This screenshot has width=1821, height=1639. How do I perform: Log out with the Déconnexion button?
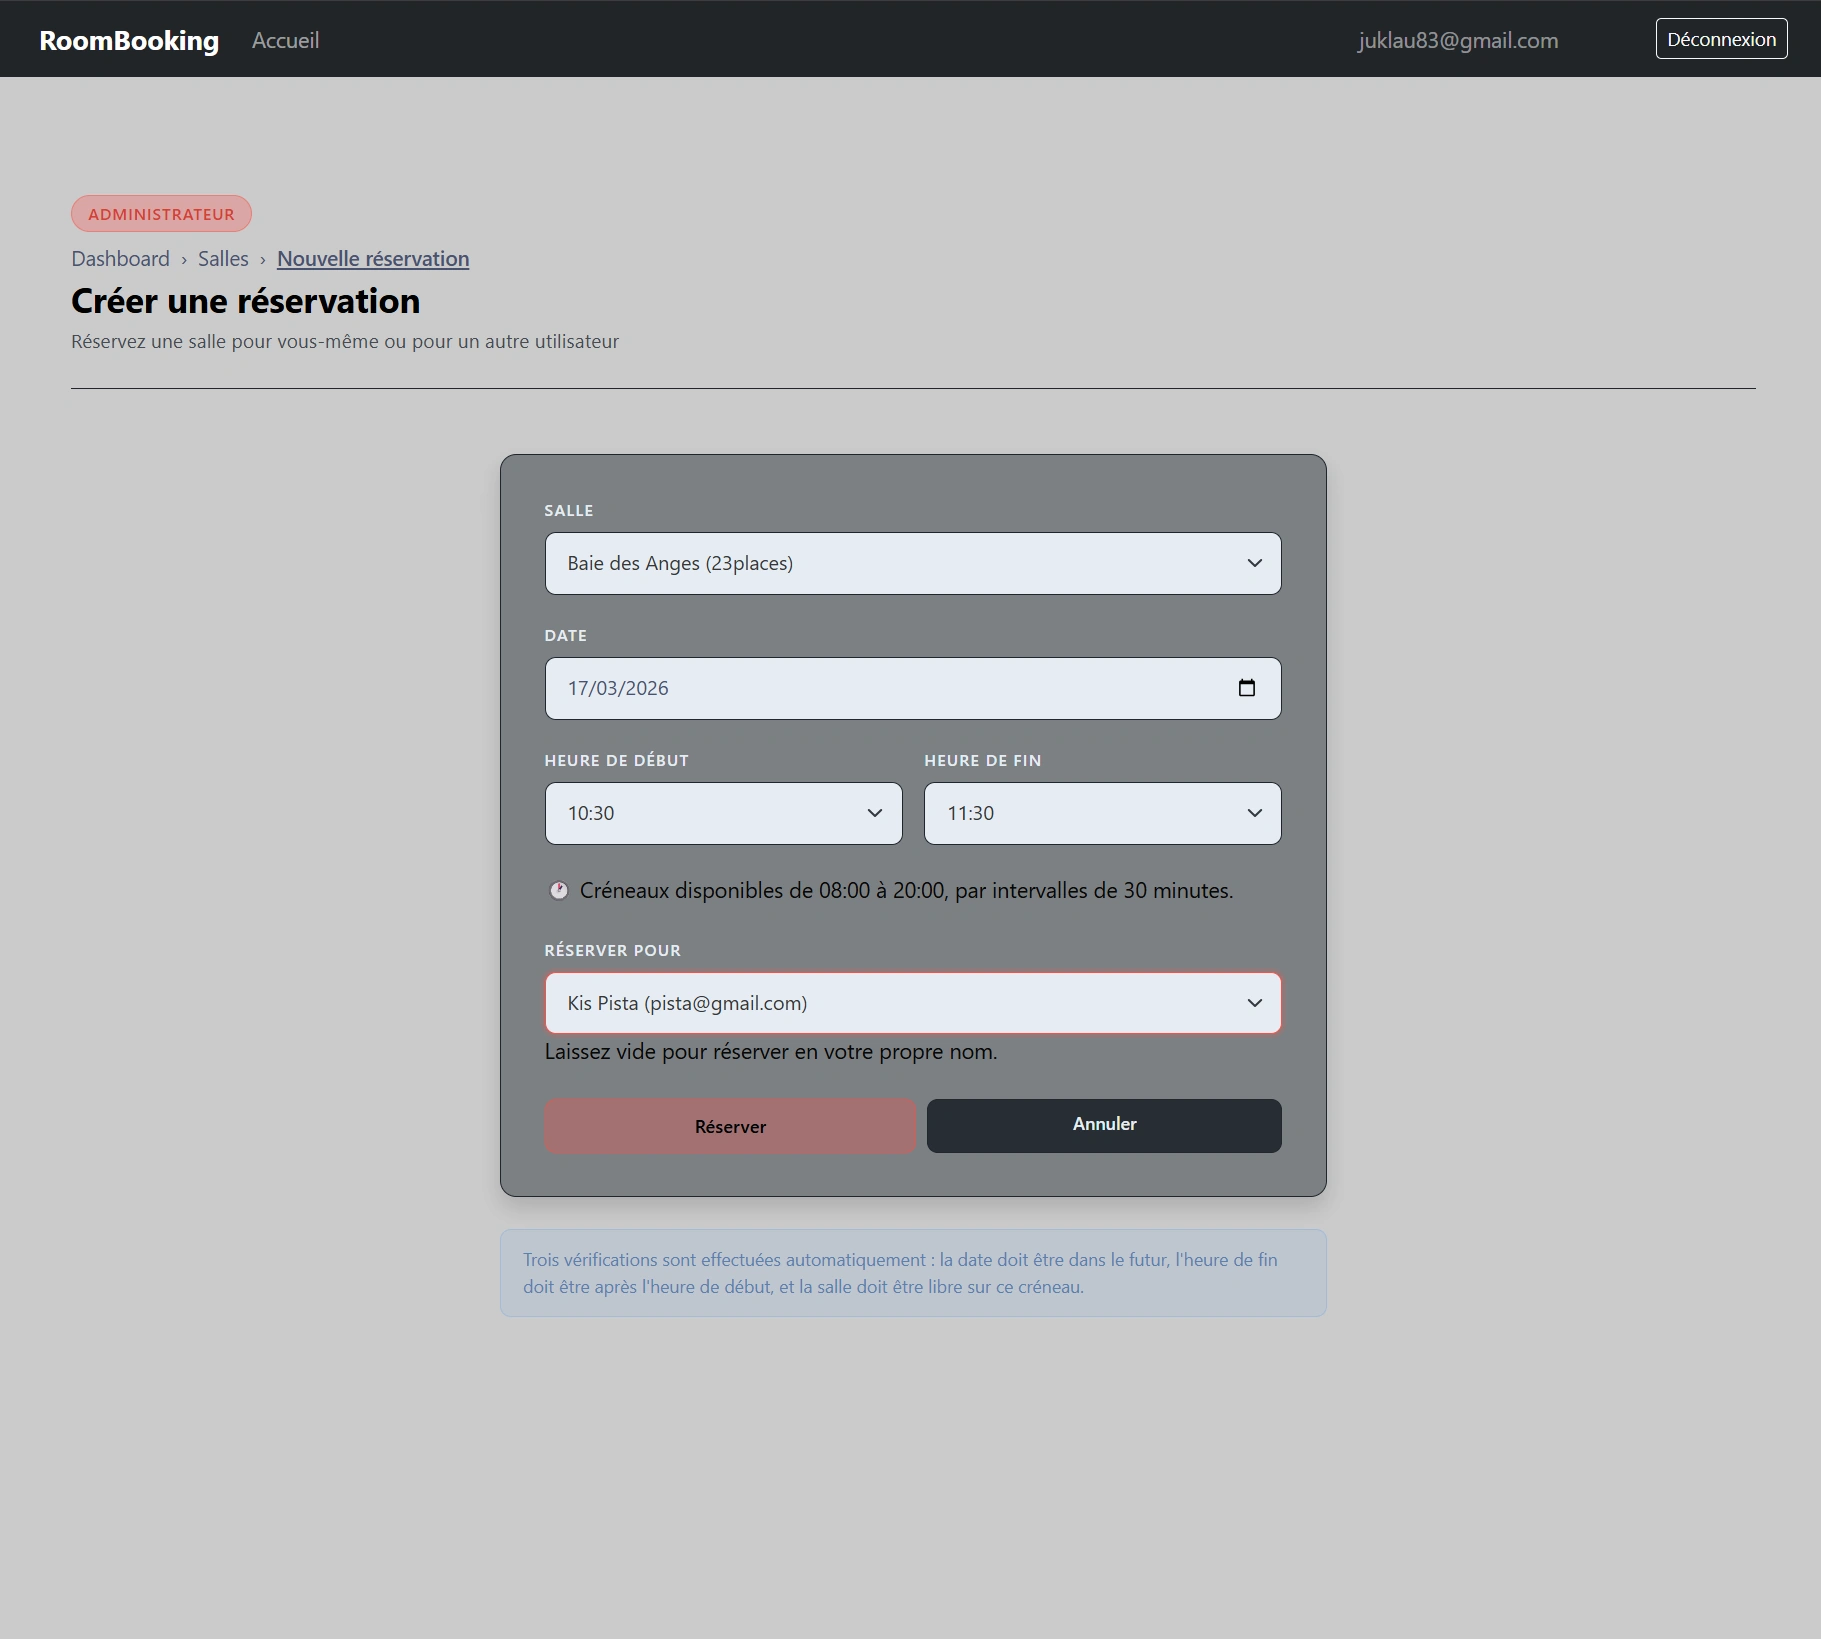pos(1721,39)
